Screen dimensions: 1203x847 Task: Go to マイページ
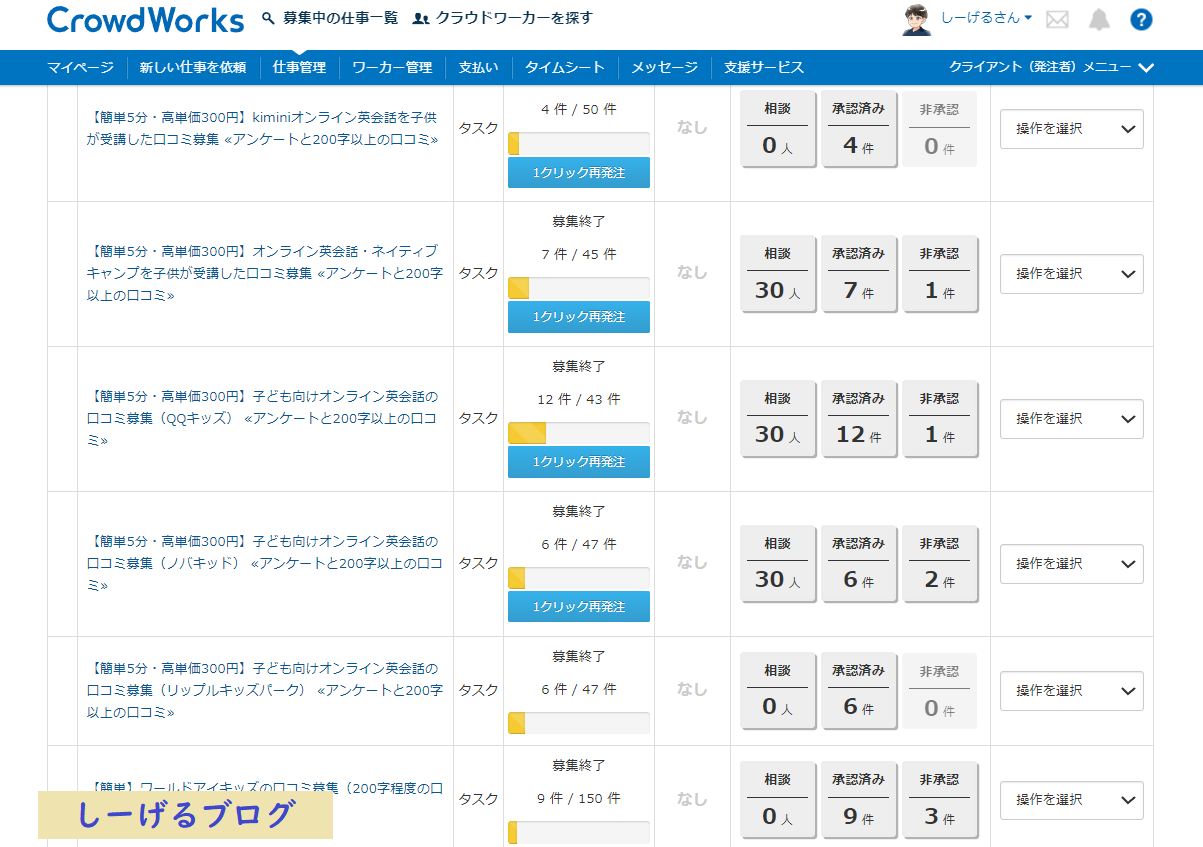(x=81, y=67)
